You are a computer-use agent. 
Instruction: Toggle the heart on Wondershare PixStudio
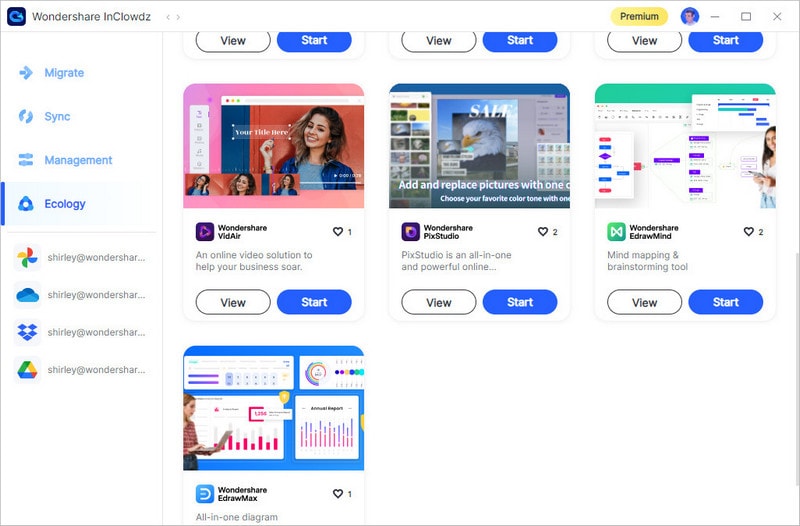click(543, 232)
